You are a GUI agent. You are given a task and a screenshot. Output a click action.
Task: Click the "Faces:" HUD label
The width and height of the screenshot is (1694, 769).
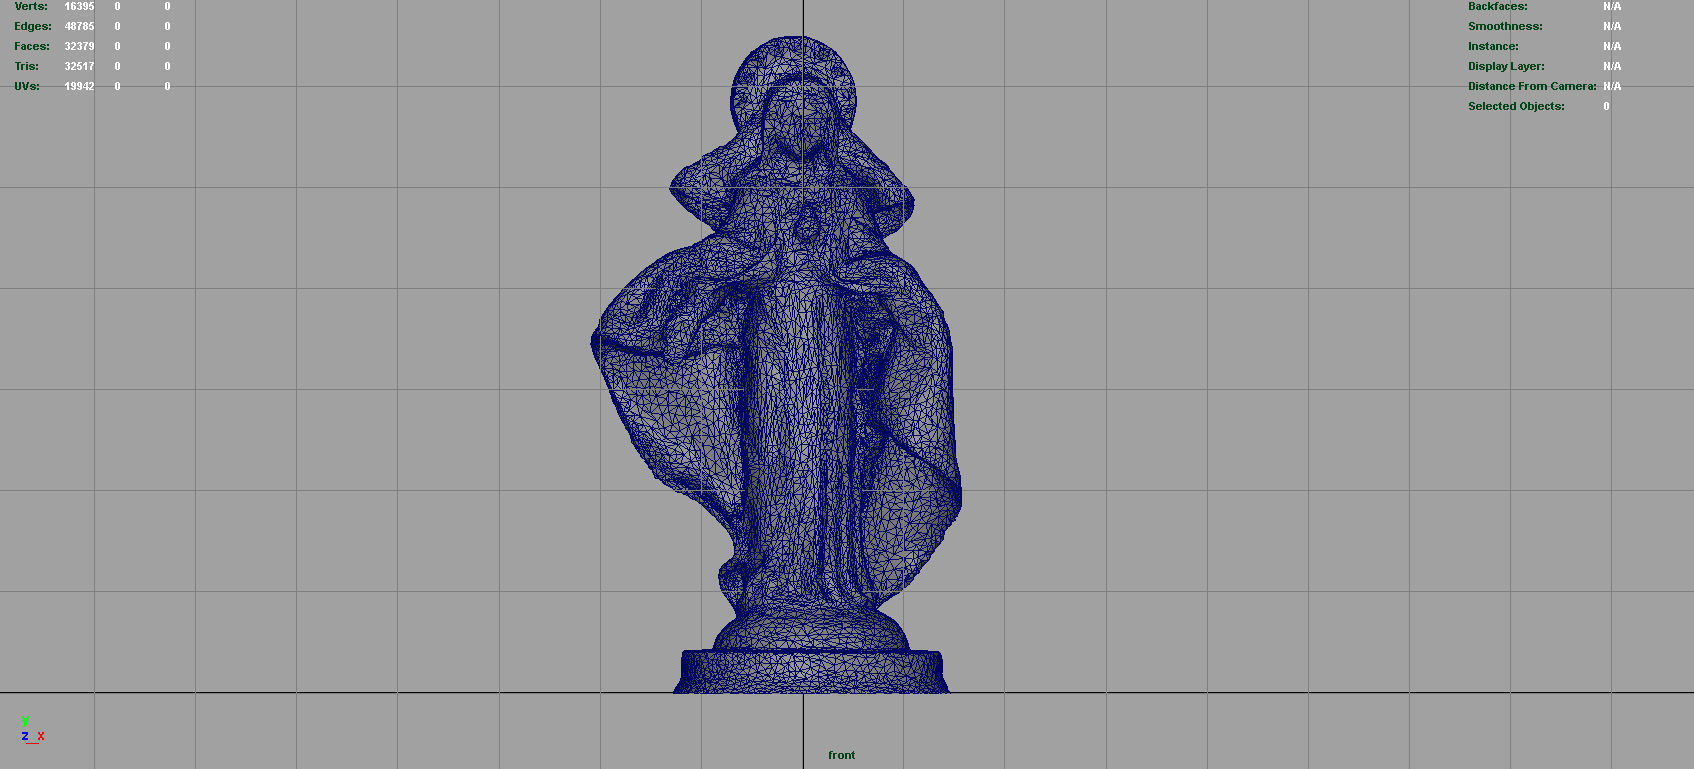pyautogui.click(x=32, y=46)
